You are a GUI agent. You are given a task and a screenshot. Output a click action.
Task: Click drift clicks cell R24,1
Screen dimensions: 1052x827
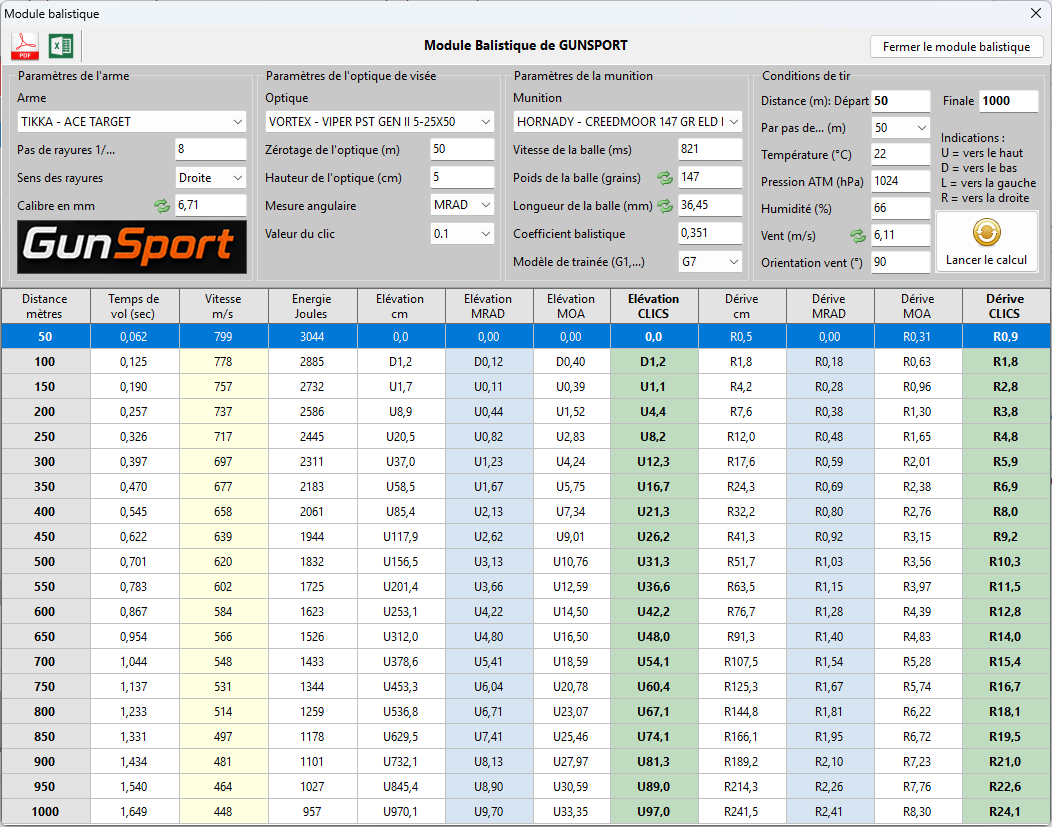[x=1005, y=812]
